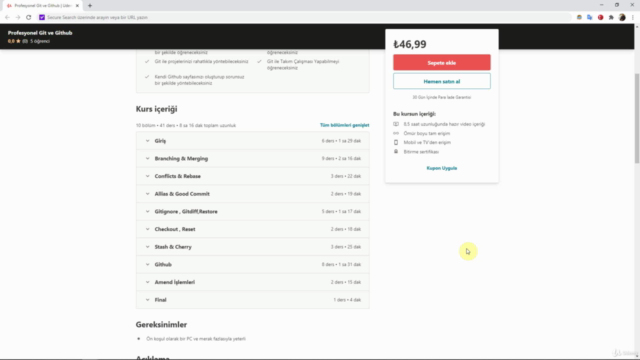The height and width of the screenshot is (360, 640).
Task: Click the browser back arrow
Action: click(x=7, y=18)
